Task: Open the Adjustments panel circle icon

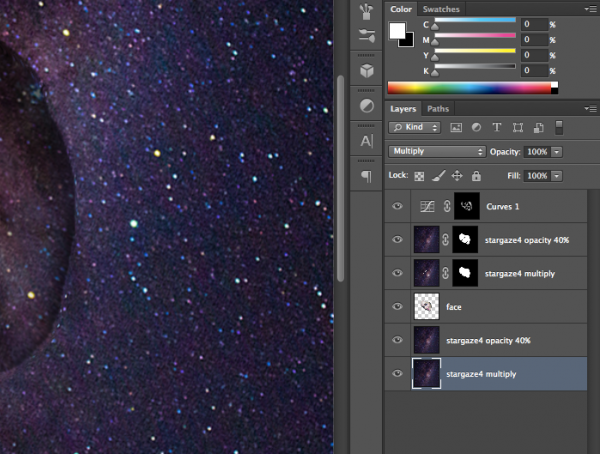Action: pos(366,106)
